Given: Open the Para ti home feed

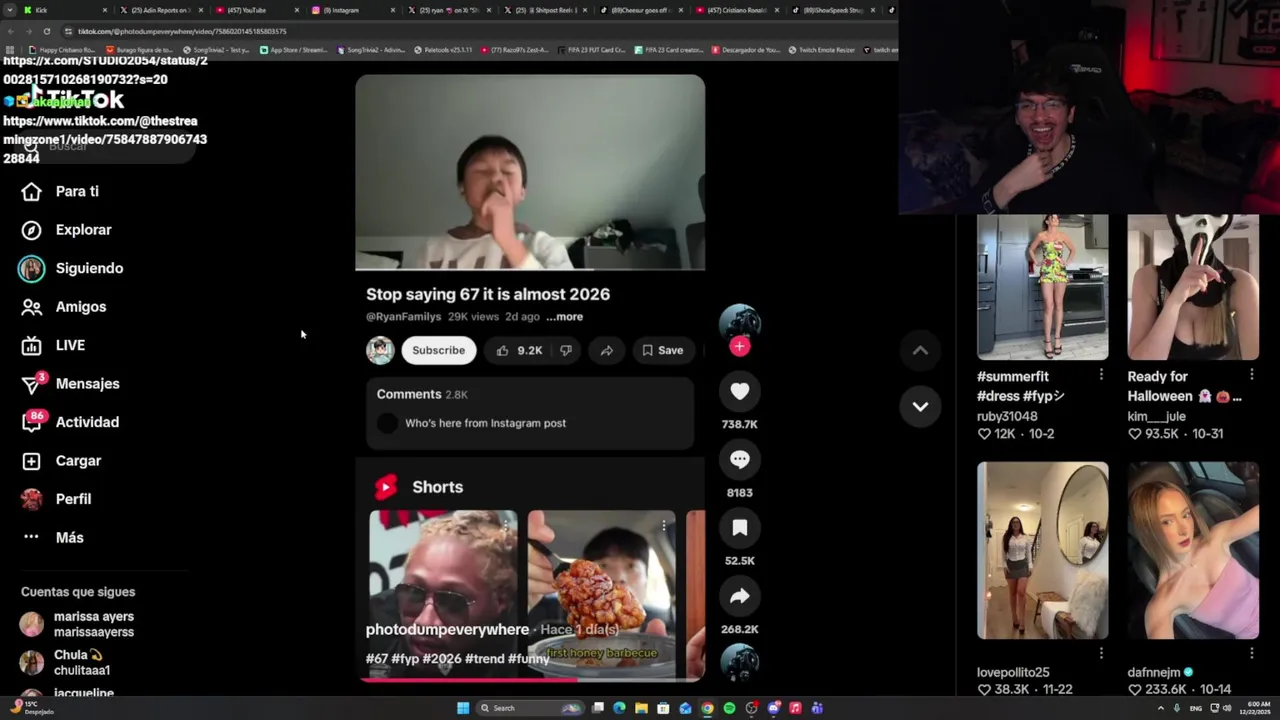Looking at the screenshot, I should (x=61, y=191).
